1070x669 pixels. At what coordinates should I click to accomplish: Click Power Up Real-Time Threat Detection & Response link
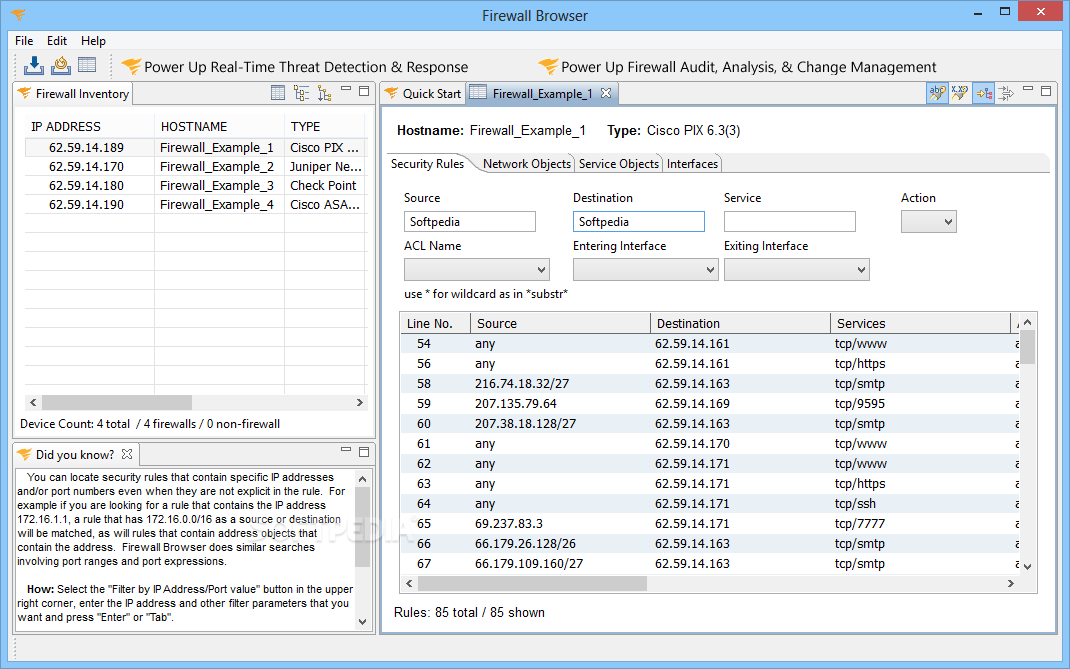point(305,67)
